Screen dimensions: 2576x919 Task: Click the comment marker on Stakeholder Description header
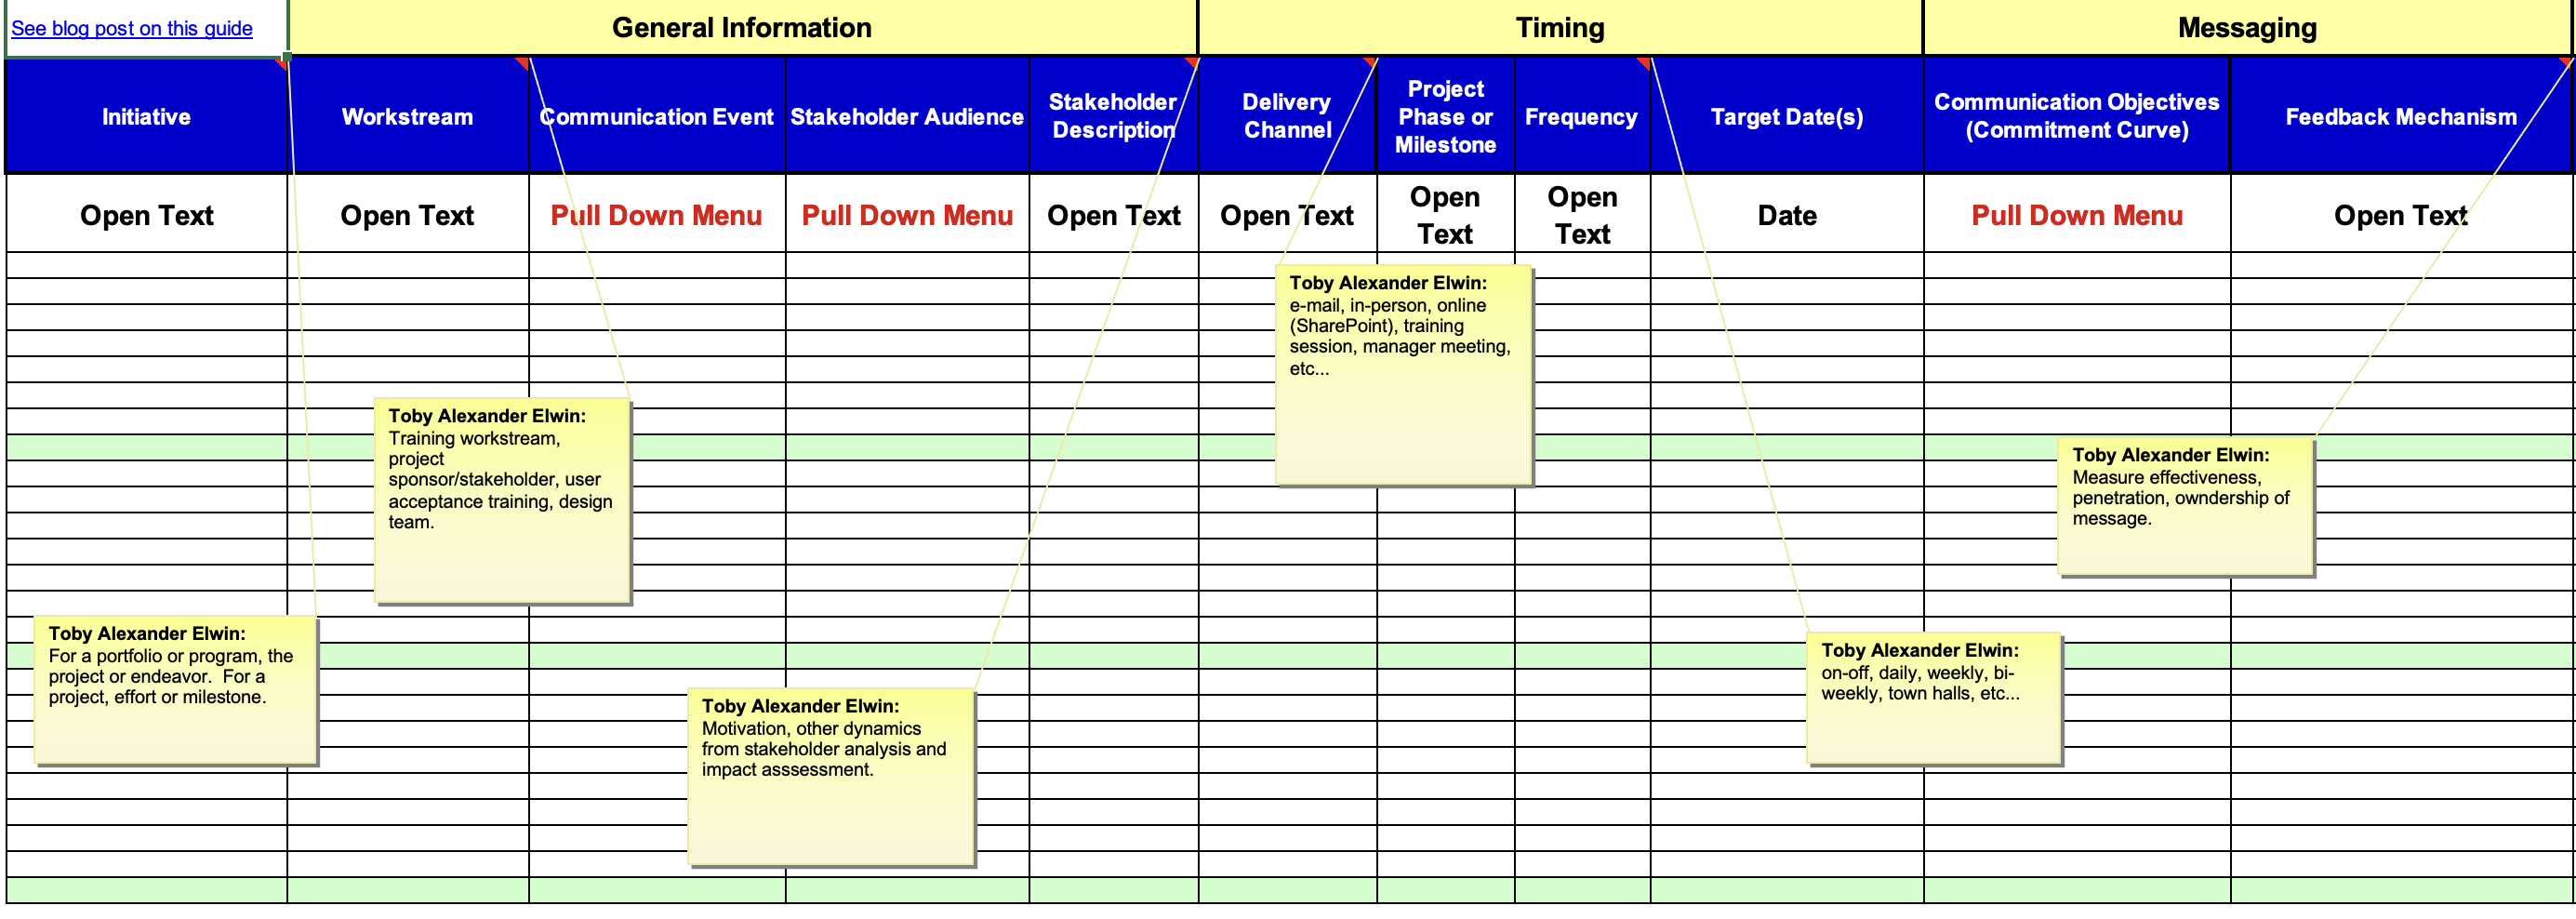[x=1191, y=64]
